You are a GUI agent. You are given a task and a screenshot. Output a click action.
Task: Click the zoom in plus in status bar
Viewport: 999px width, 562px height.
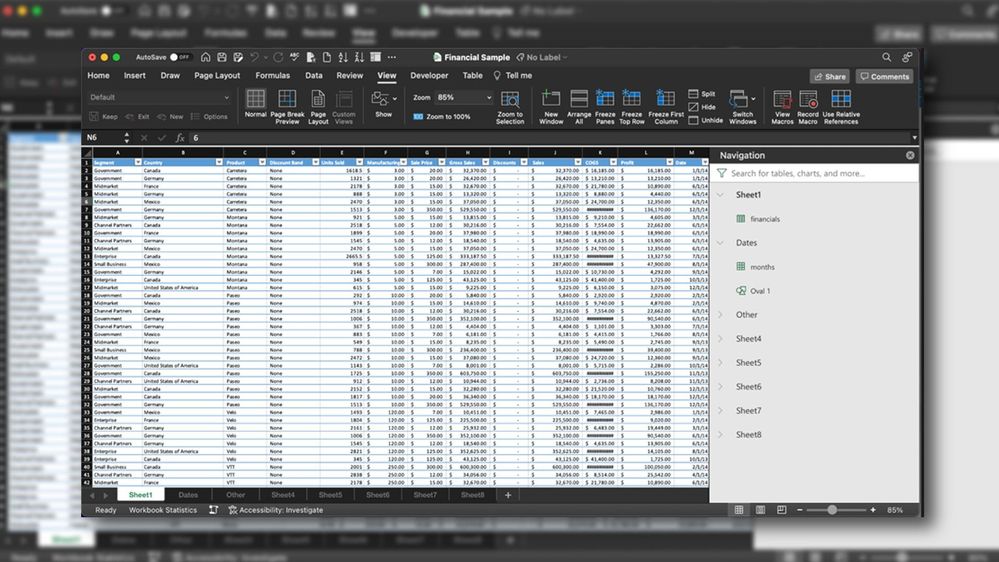click(x=873, y=510)
